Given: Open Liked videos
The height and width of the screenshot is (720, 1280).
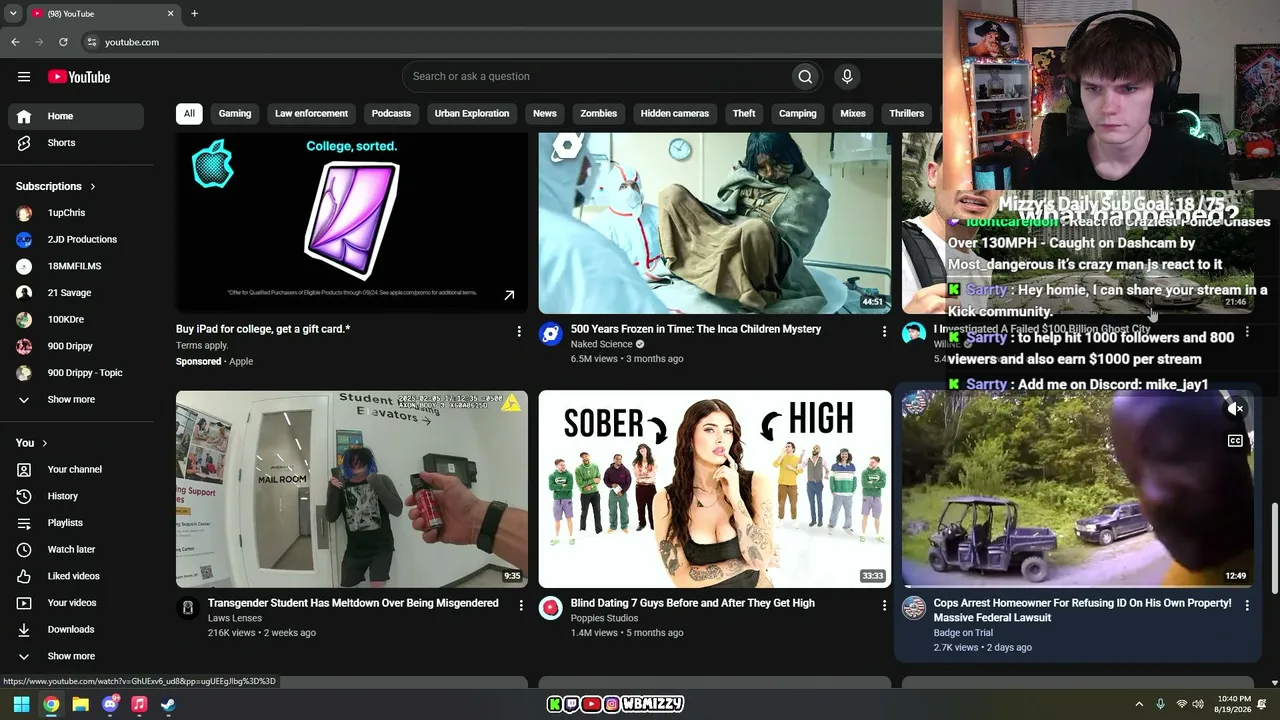Looking at the screenshot, I should point(76,576).
